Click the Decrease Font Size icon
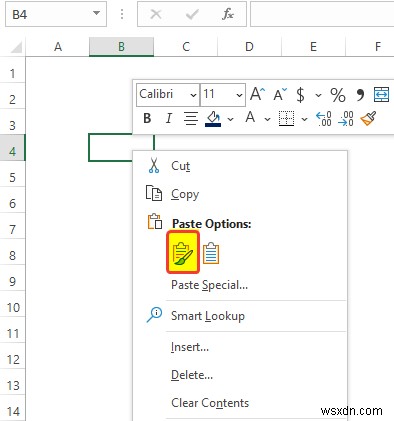Image resolution: width=394 pixels, height=421 pixels. tap(280, 95)
